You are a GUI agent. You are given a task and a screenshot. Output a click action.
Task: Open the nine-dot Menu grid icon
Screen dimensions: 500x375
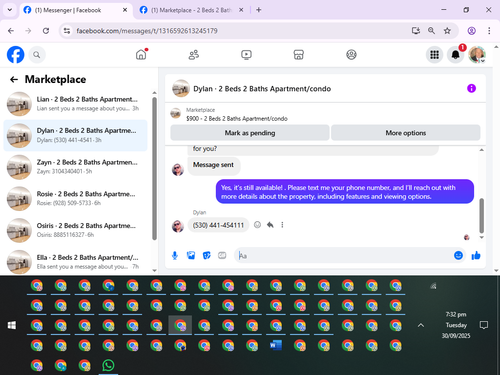tap(434, 55)
